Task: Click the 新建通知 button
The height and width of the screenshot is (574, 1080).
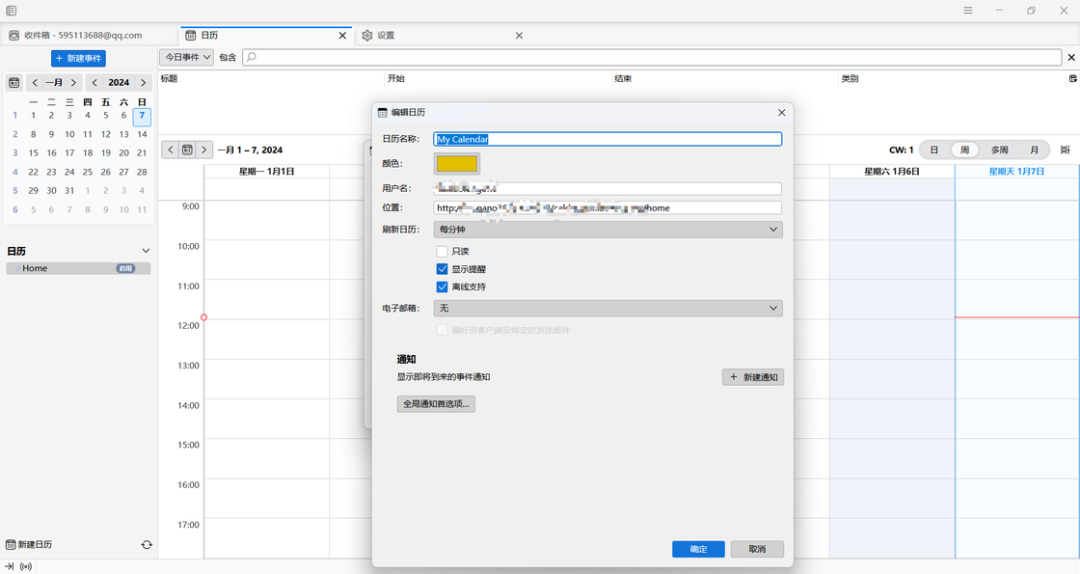Action: click(753, 377)
